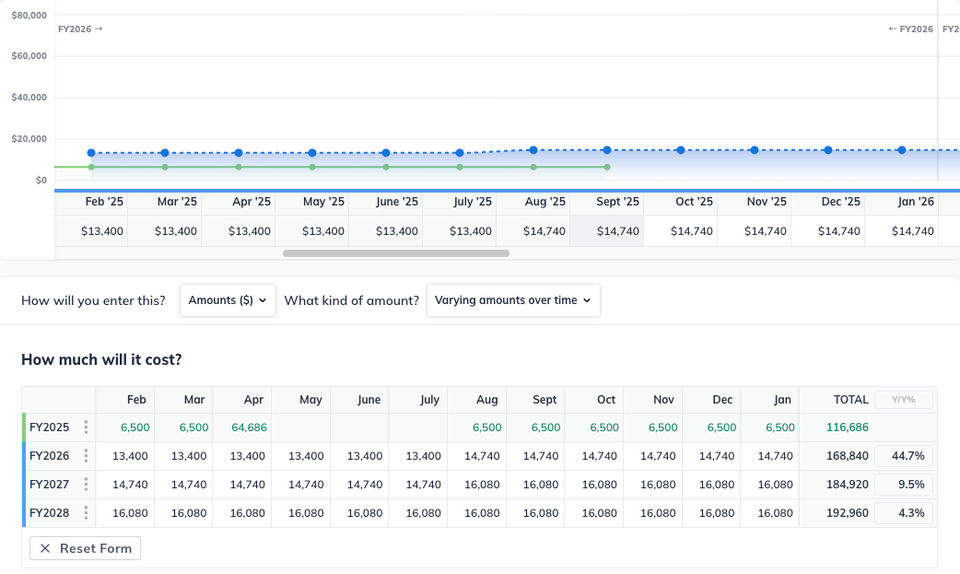
Task: Click the empty FY2025 June cell
Action: click(x=360, y=427)
